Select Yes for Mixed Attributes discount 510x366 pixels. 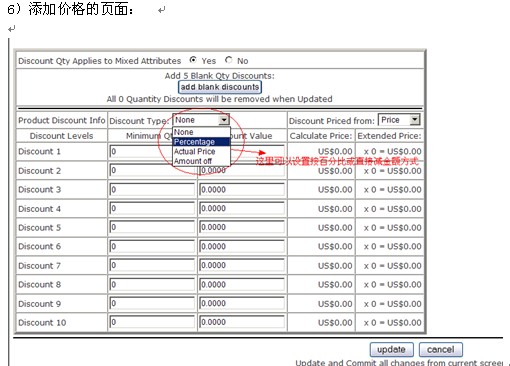click(193, 60)
